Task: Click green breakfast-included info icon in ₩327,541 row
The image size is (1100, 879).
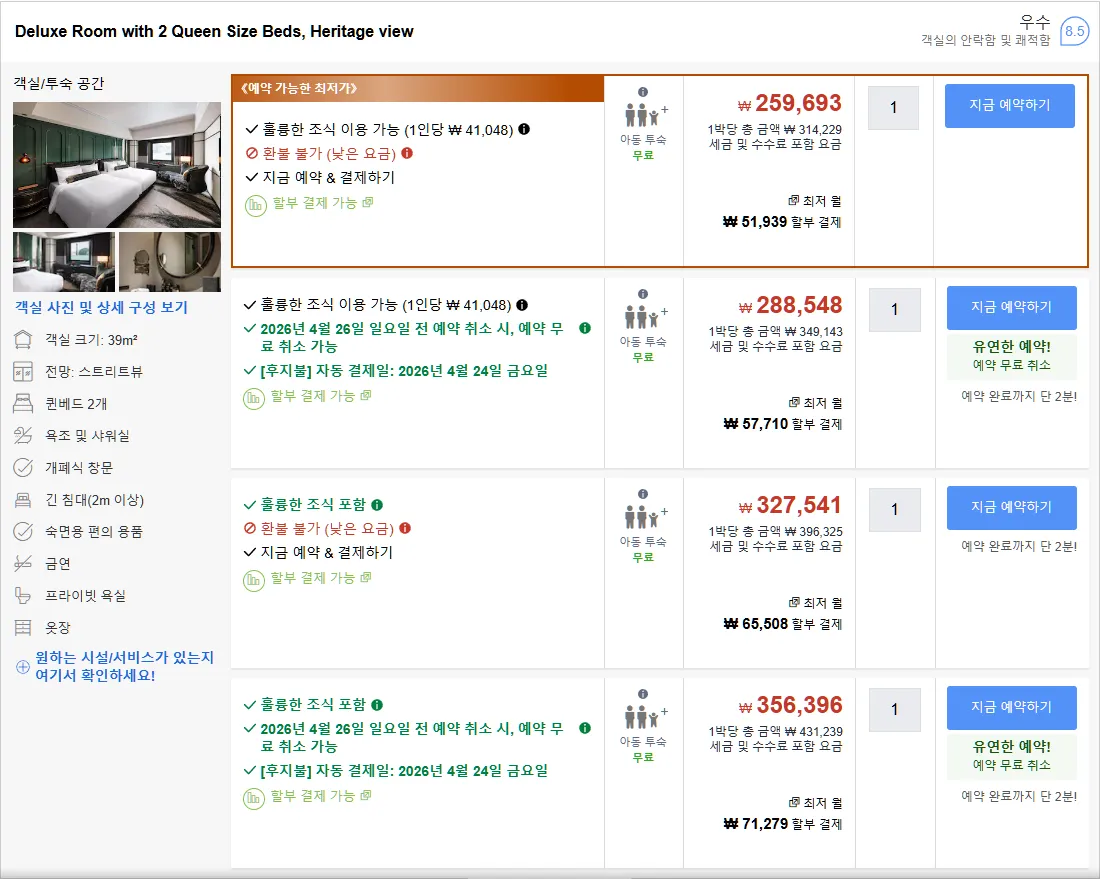Action: 377,505
